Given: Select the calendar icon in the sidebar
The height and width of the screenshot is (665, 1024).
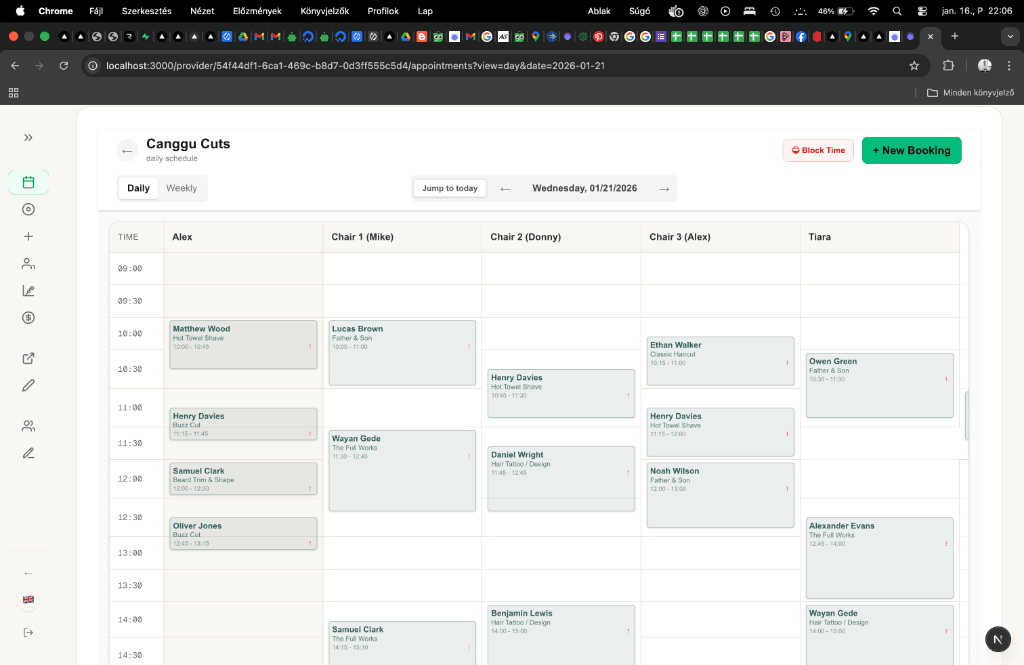Looking at the screenshot, I should tap(28, 182).
